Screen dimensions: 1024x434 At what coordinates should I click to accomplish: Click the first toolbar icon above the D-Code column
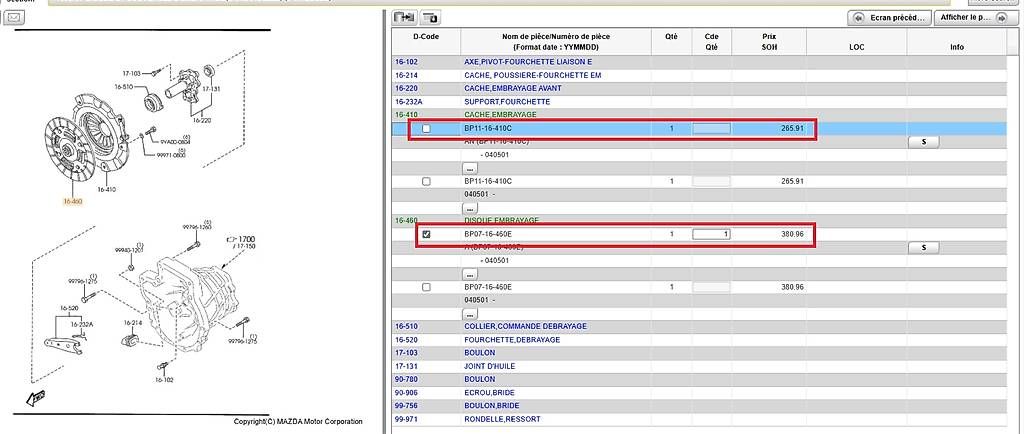click(404, 18)
